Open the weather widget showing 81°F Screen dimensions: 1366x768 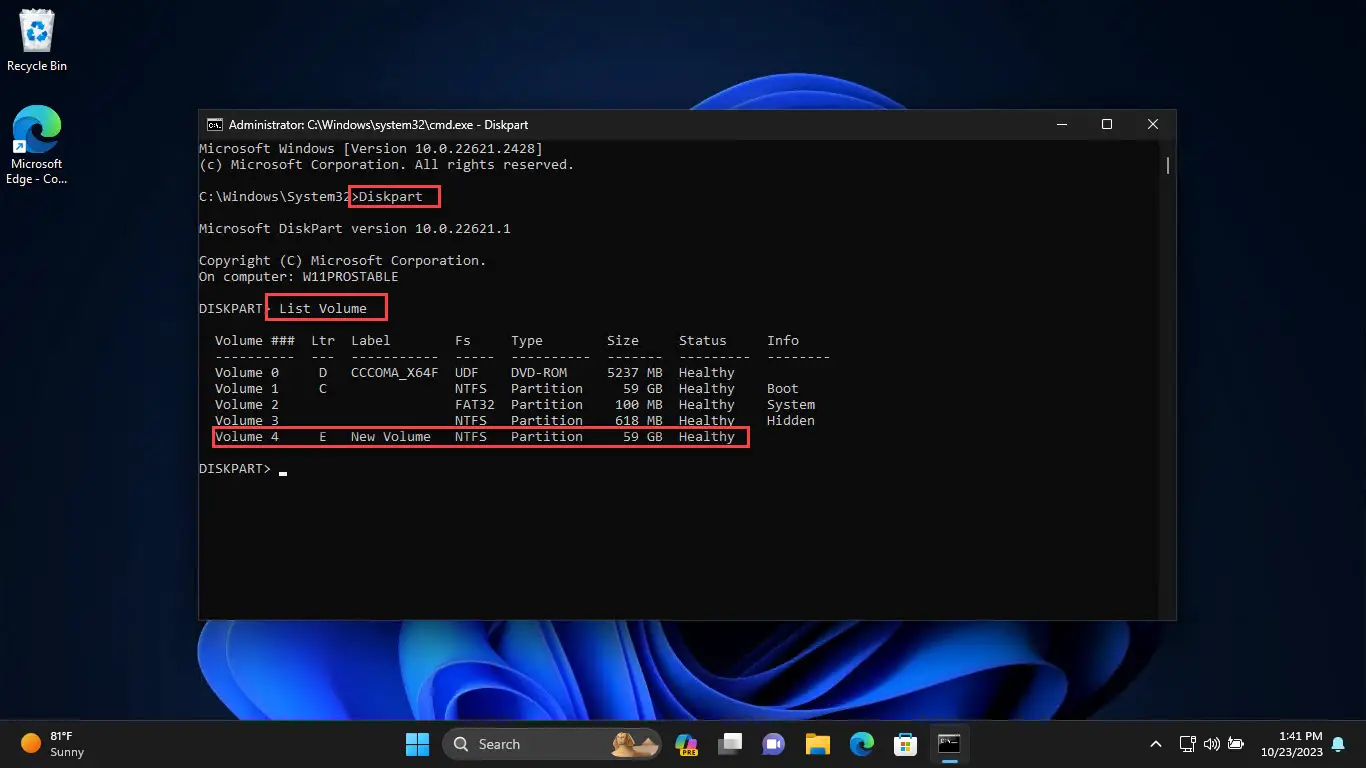54,744
